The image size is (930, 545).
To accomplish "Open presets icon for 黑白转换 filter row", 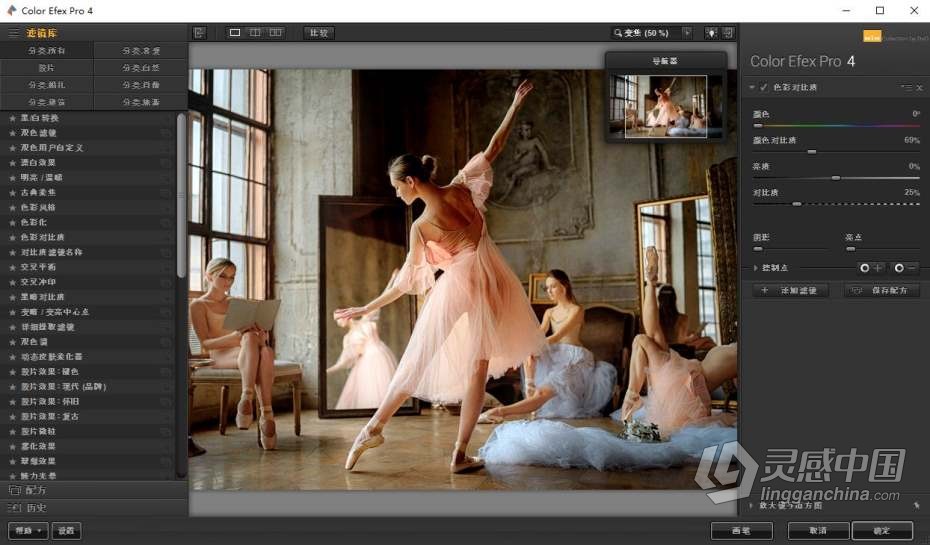I will 166,118.
